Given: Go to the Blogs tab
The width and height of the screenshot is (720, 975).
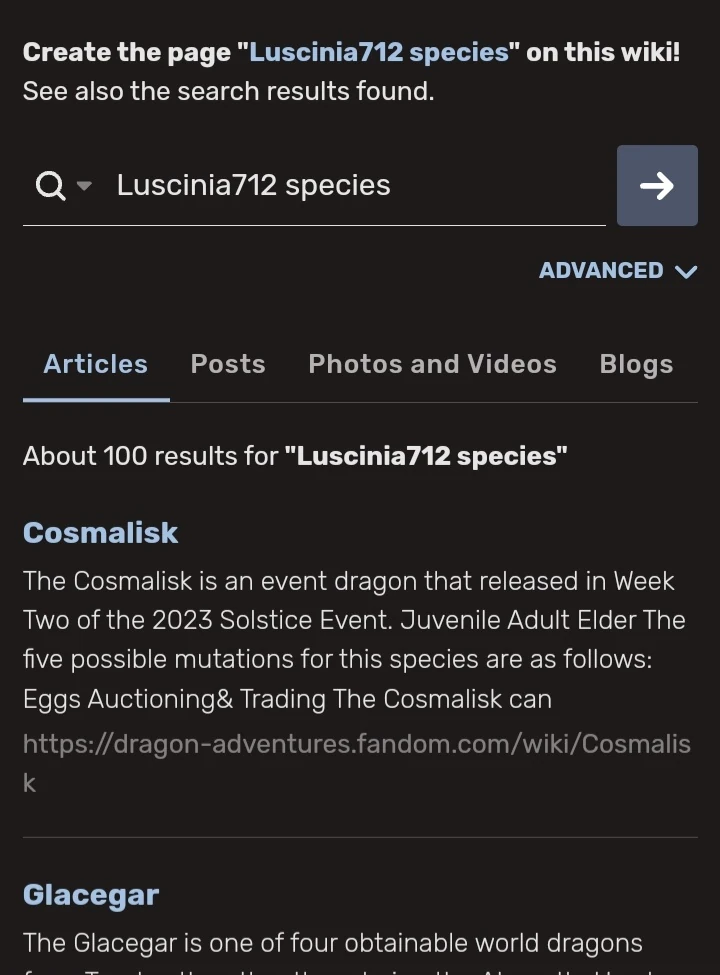Looking at the screenshot, I should 636,364.
